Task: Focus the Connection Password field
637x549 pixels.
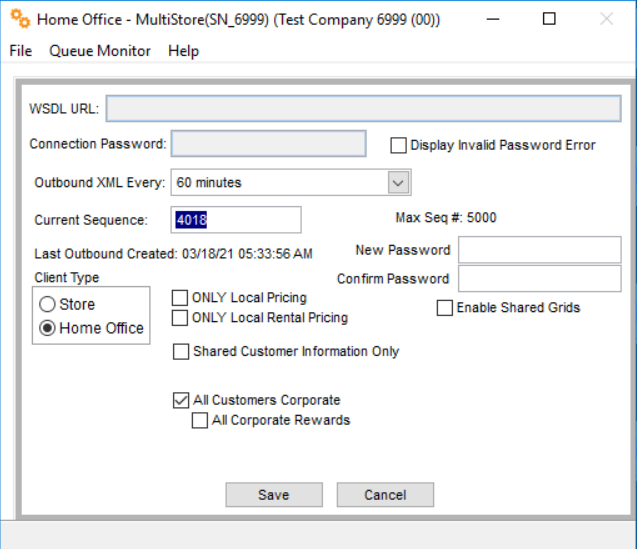Action: 269,143
